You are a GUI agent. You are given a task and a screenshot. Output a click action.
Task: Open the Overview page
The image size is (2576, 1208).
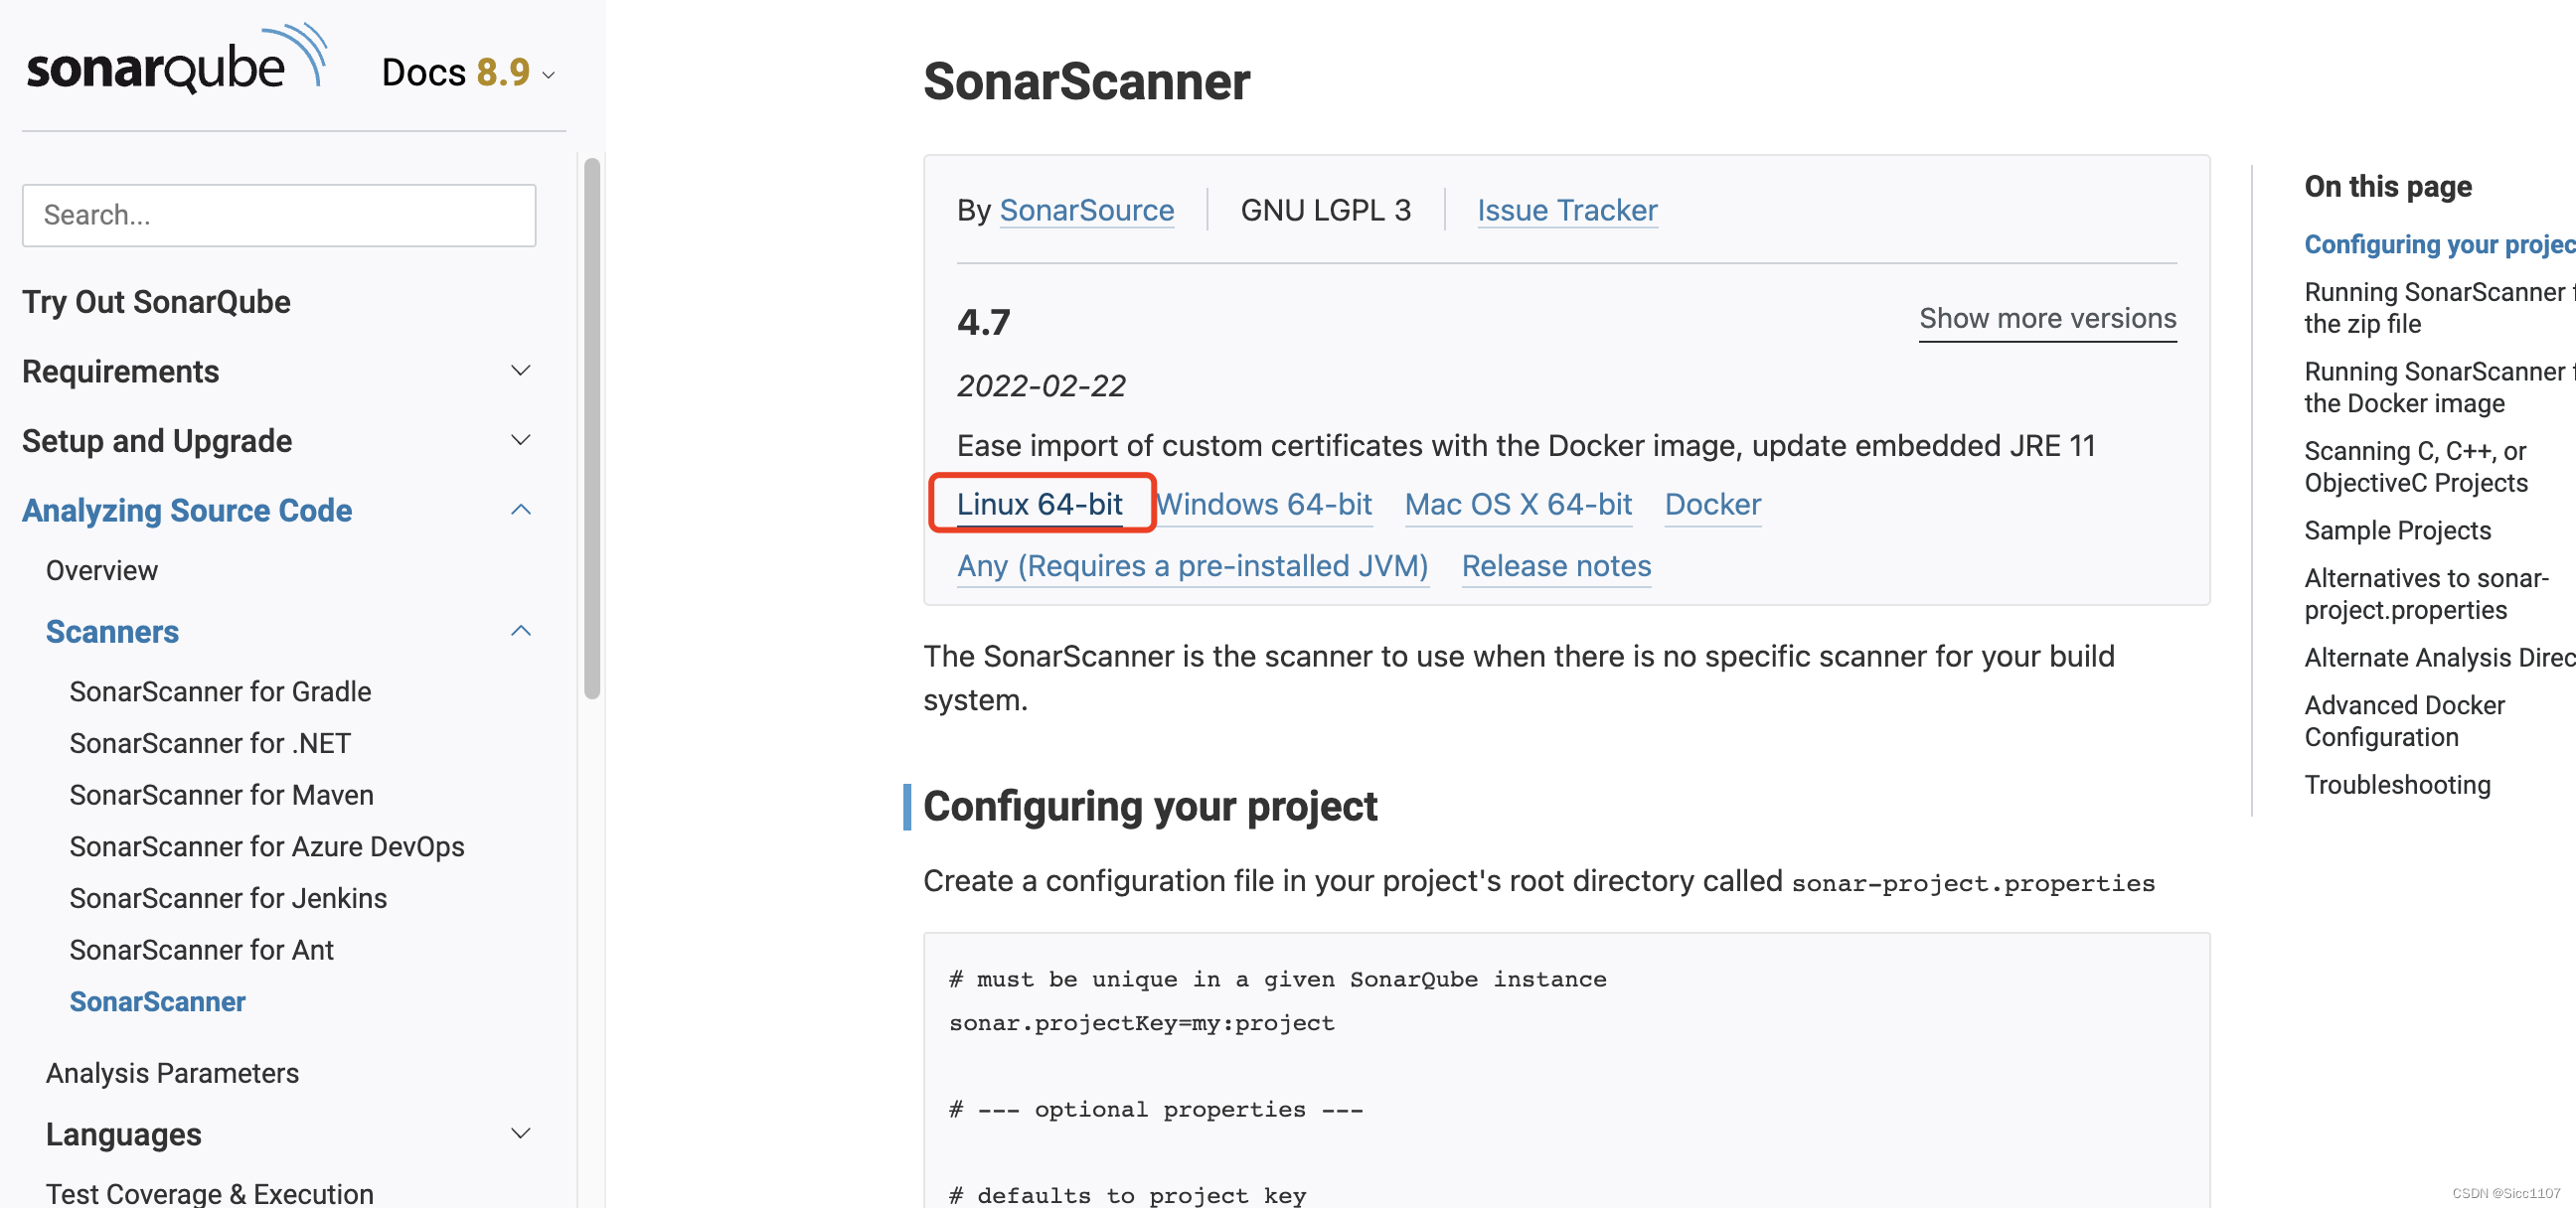[x=102, y=570]
